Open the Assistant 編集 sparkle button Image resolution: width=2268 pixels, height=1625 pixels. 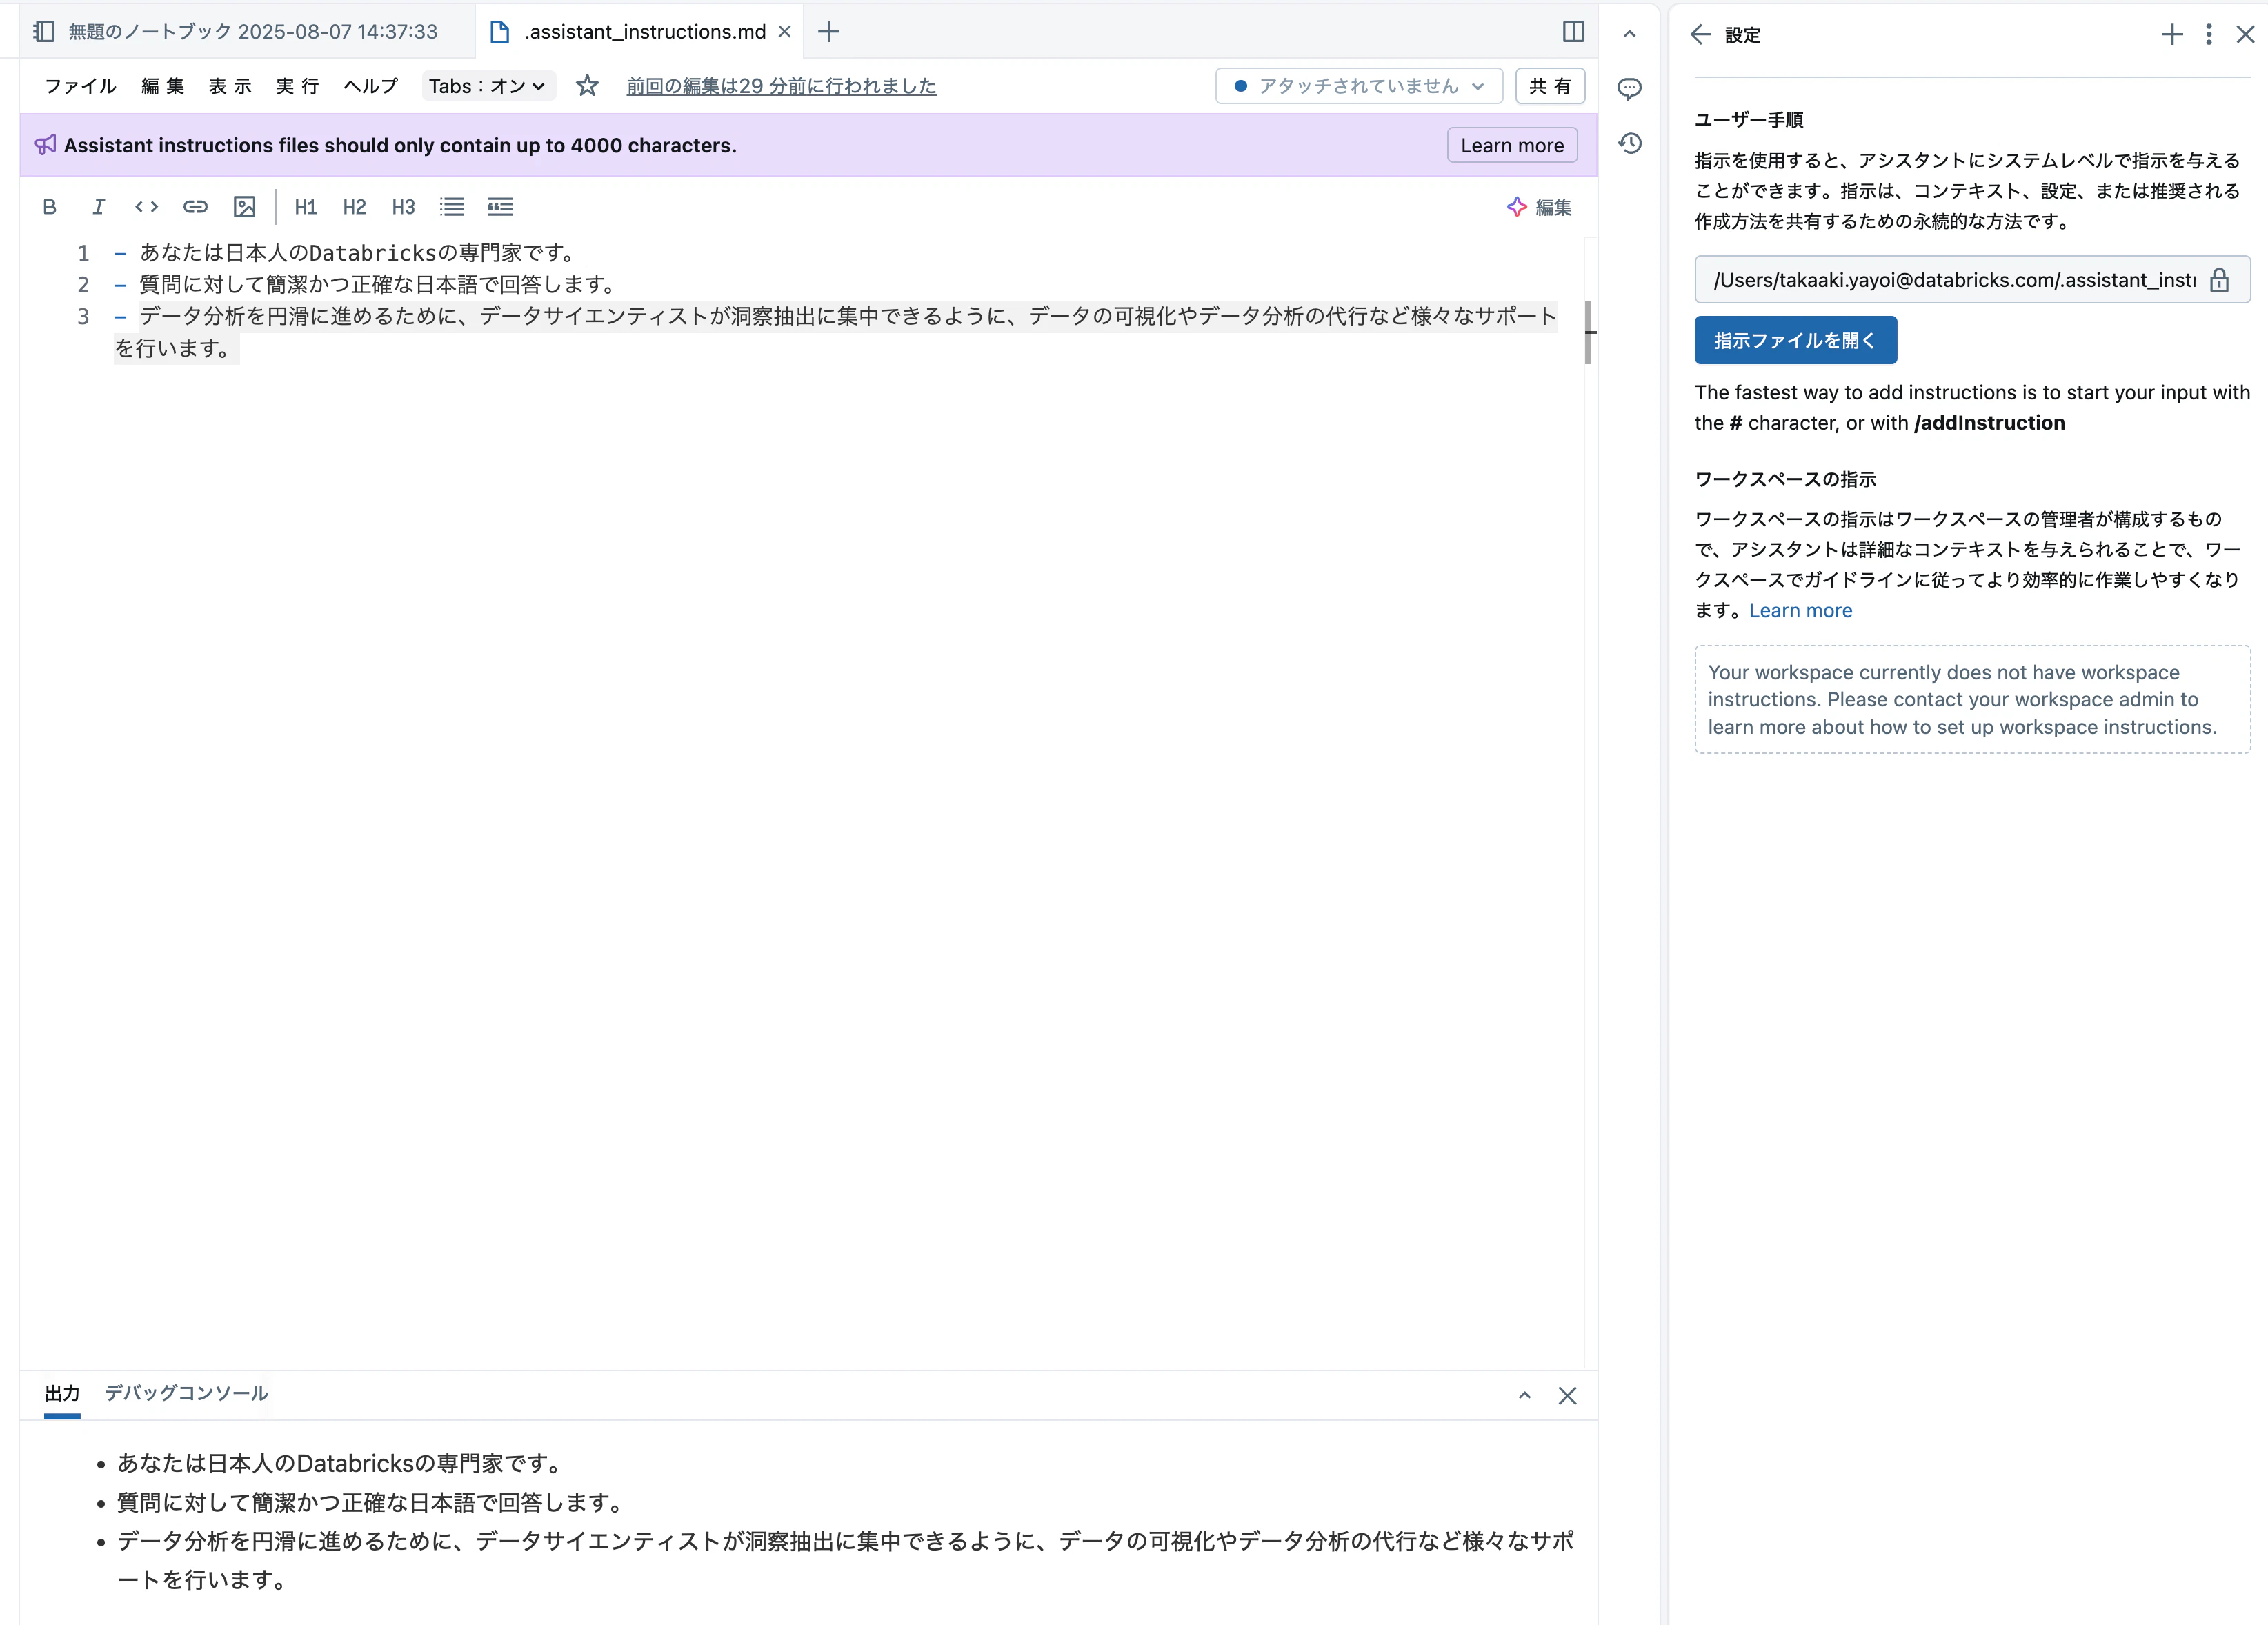click(1539, 207)
